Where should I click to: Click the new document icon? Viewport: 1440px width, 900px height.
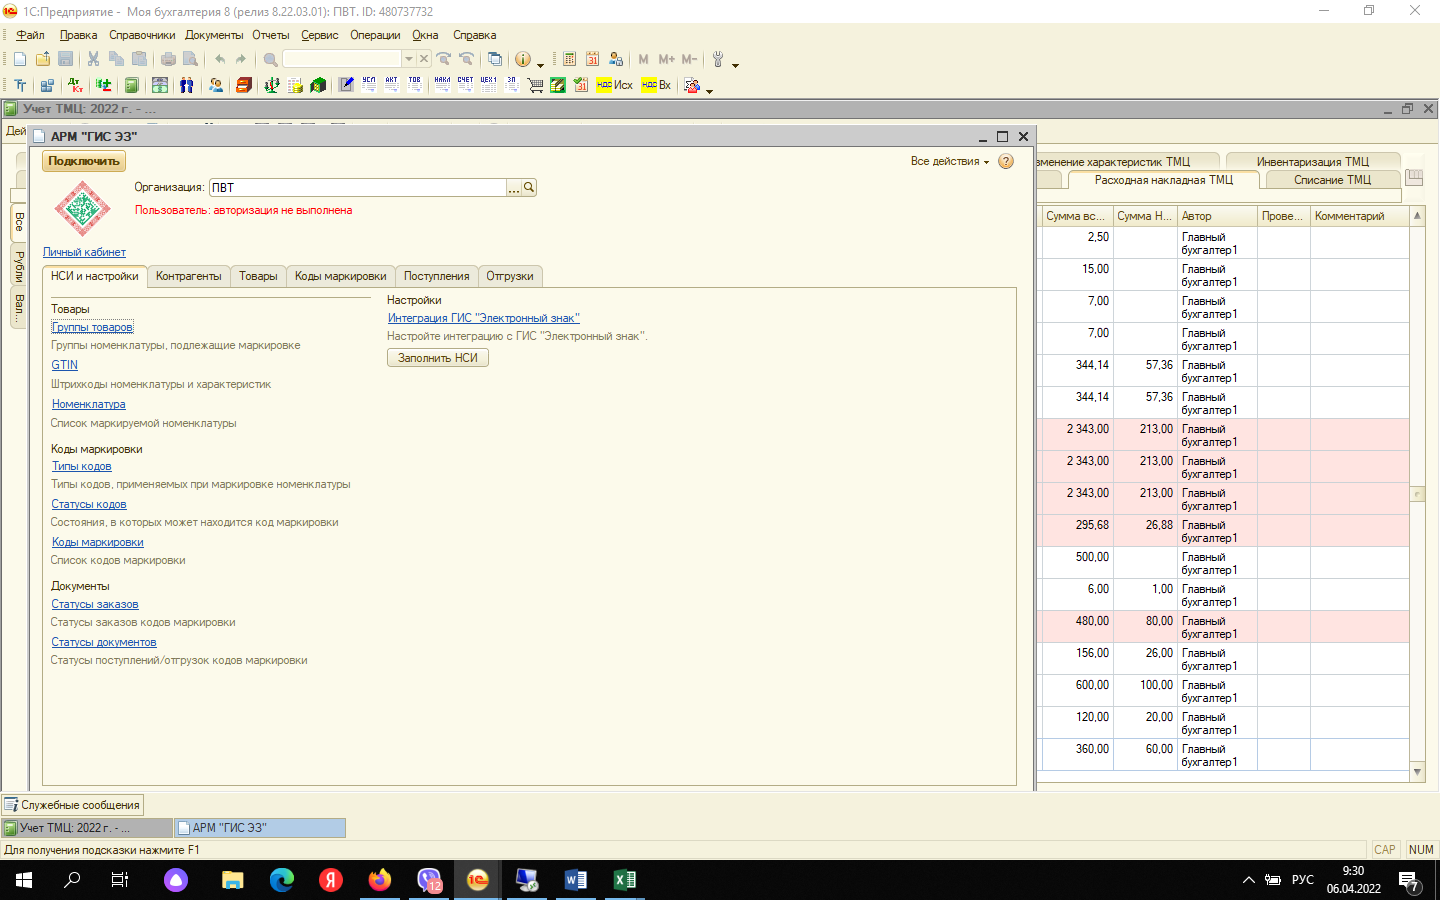click(x=20, y=59)
